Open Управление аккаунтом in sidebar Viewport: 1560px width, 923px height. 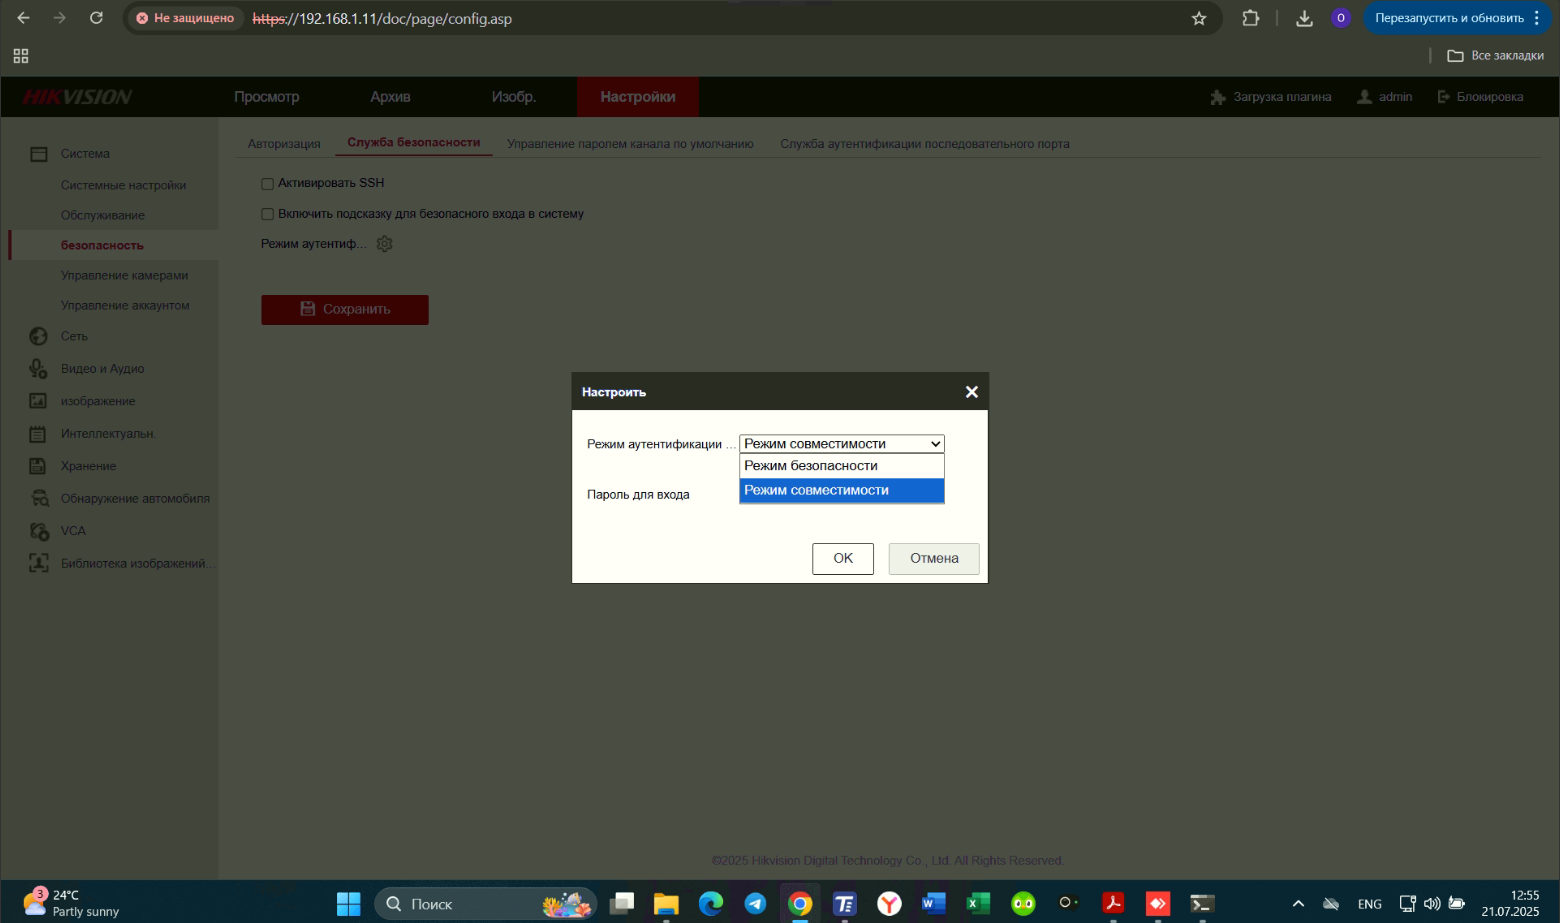[125, 305]
